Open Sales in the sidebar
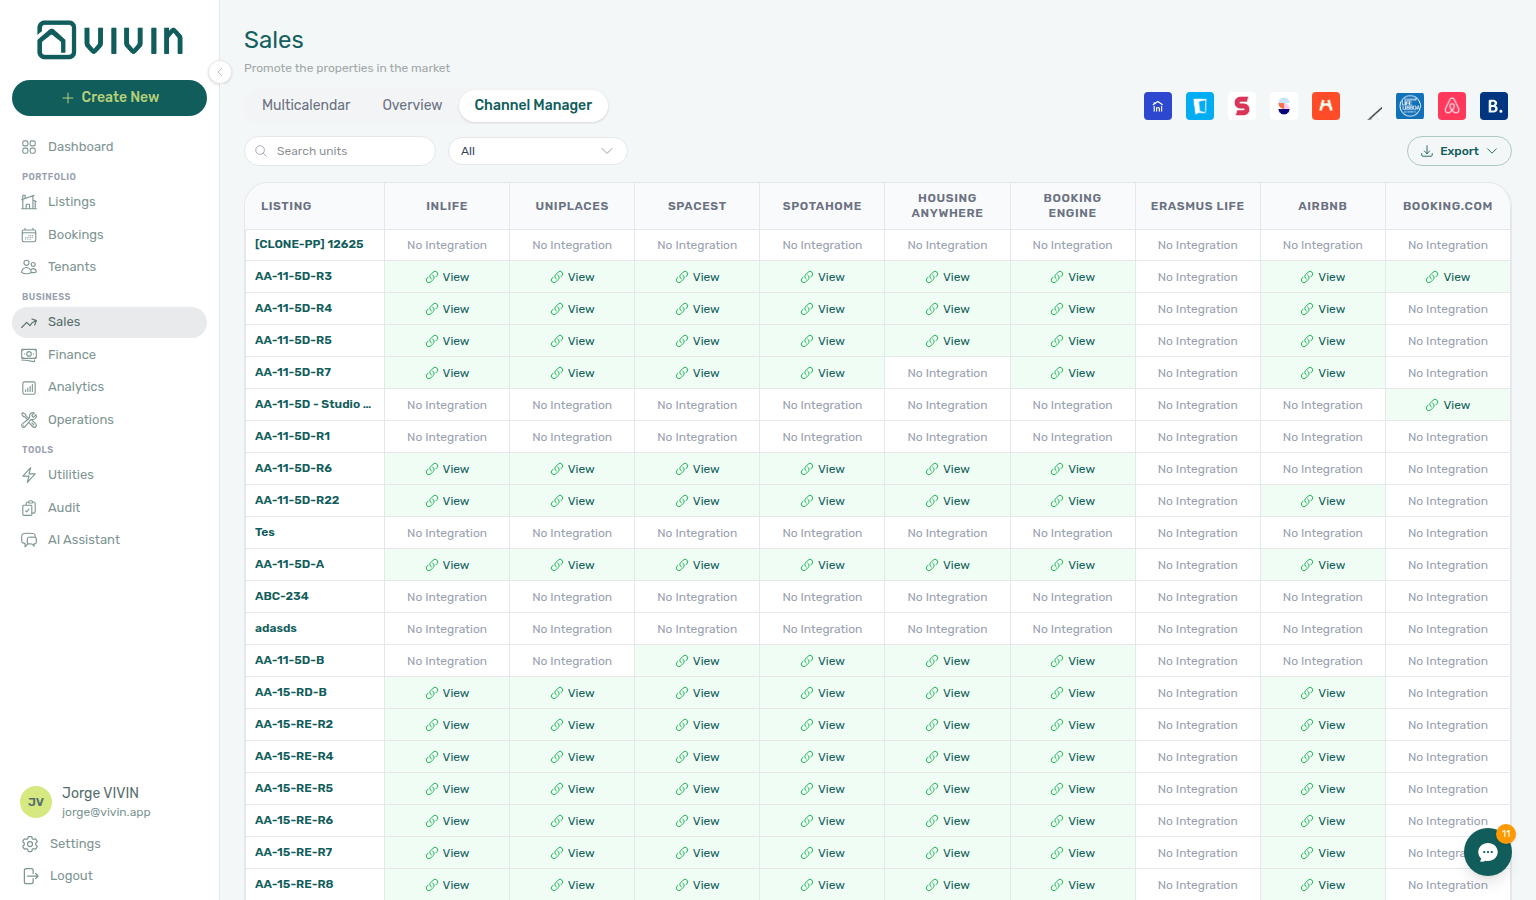Image resolution: width=1536 pixels, height=900 pixels. coord(109,322)
